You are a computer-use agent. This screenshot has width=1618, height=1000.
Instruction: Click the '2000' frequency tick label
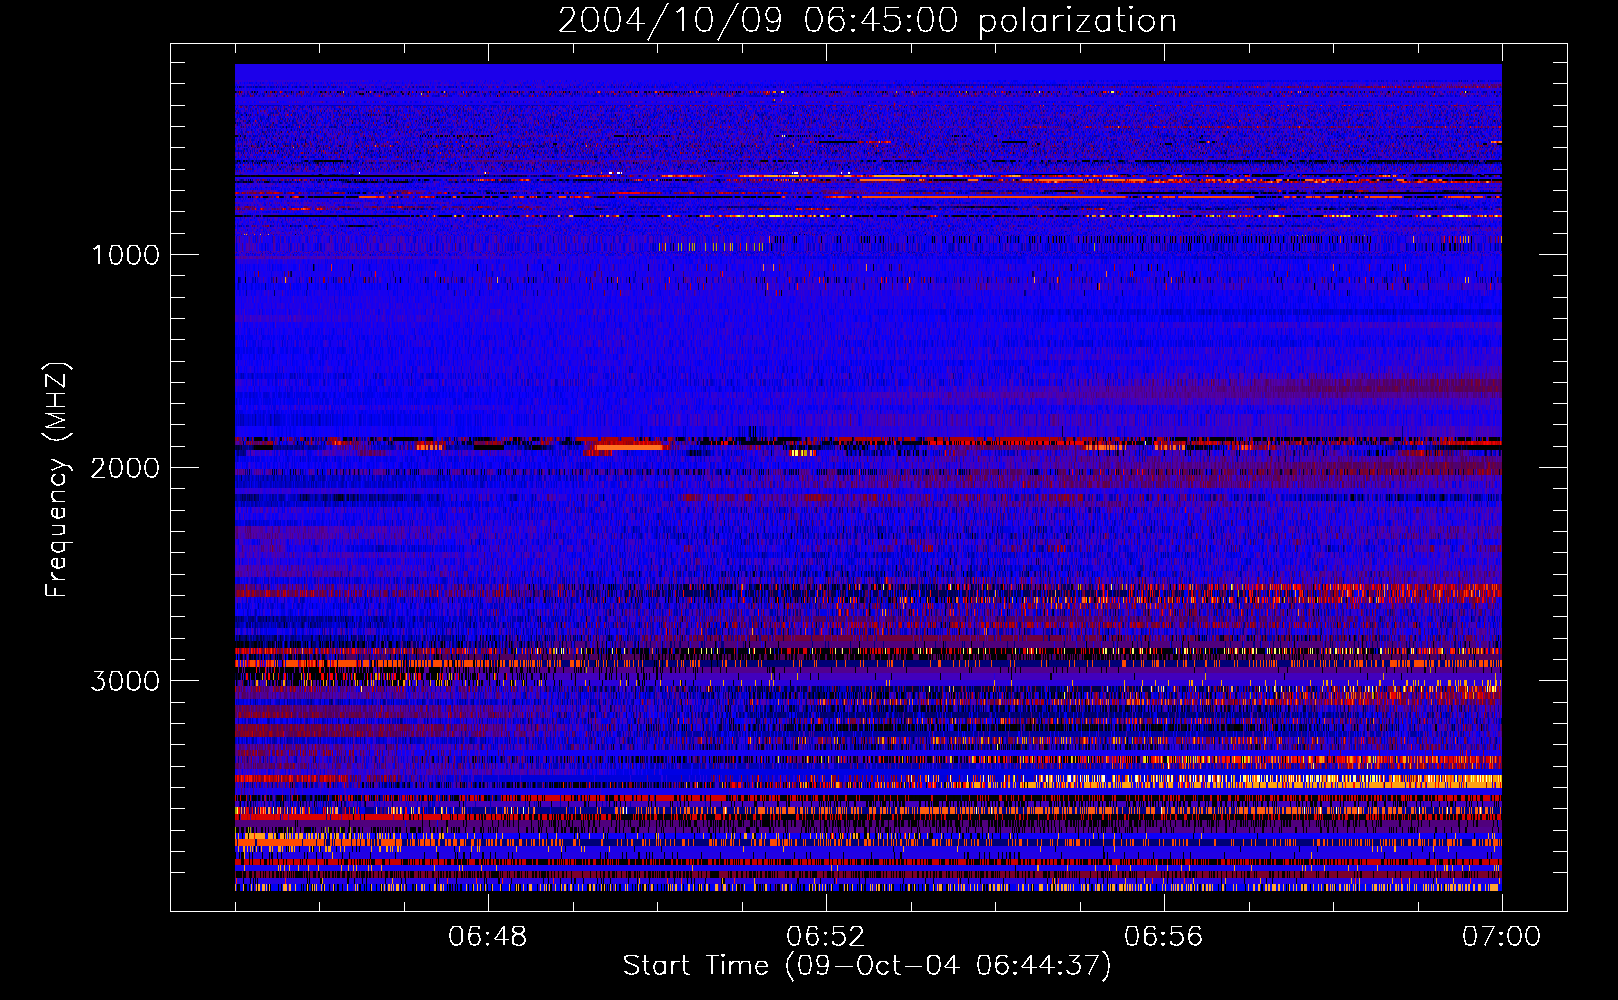(125, 468)
